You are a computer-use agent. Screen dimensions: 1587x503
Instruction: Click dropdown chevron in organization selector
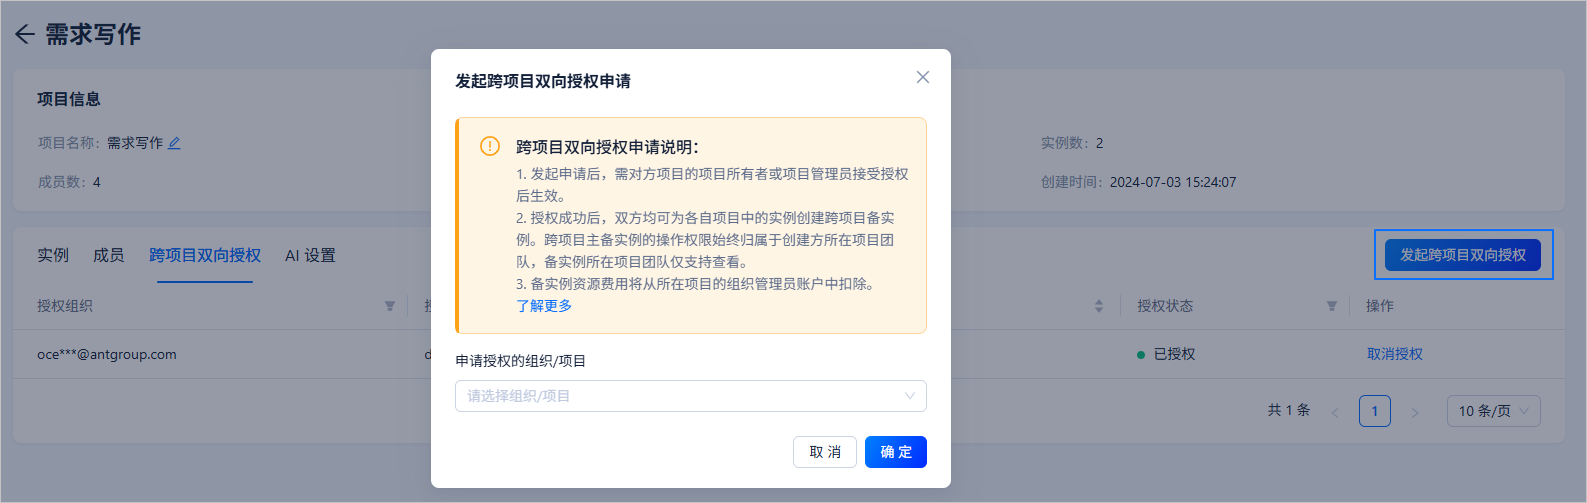(910, 396)
